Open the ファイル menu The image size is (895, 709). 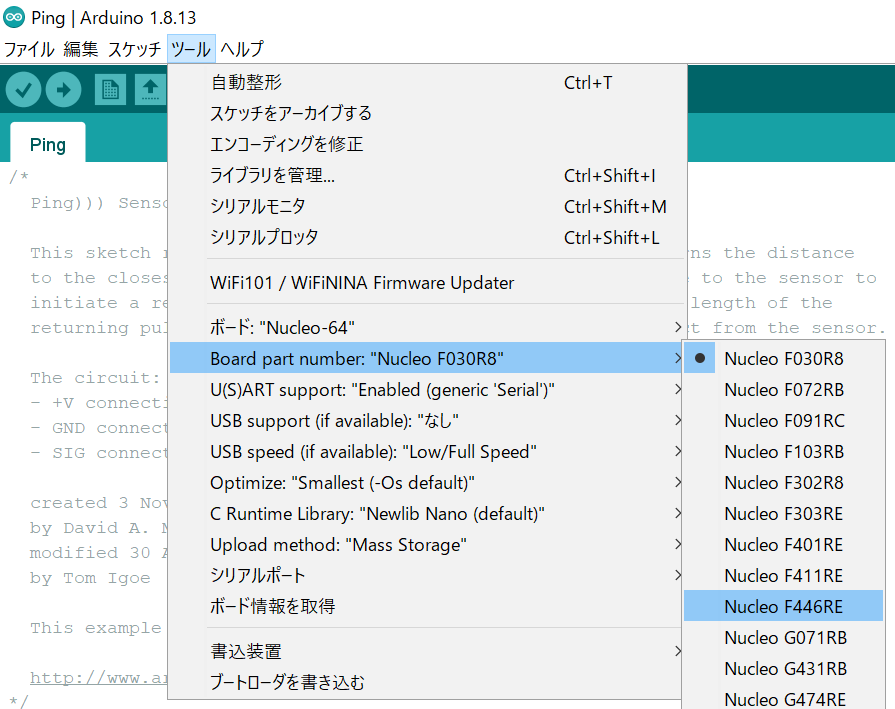click(29, 49)
